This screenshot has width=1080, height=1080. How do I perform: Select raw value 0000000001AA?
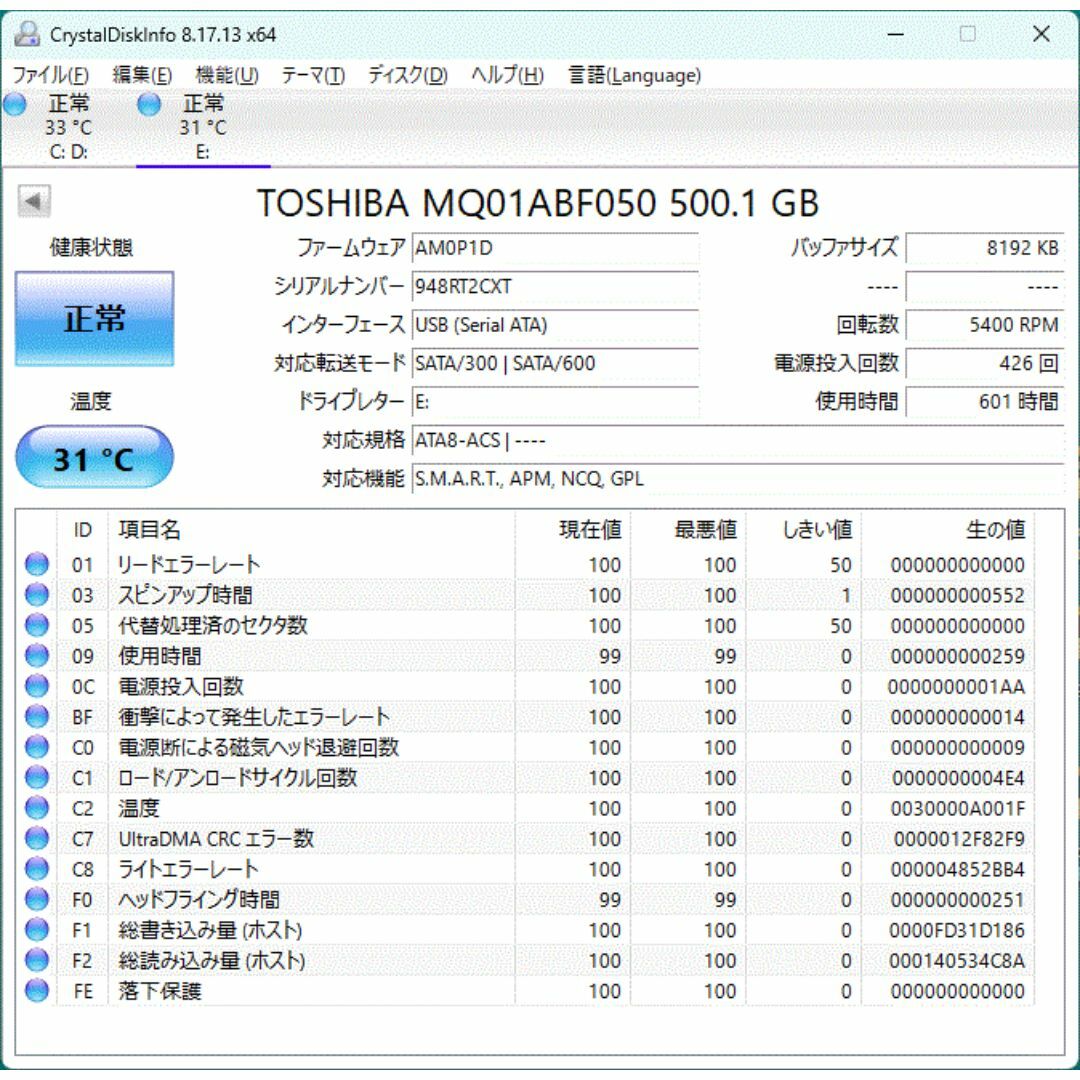click(x=956, y=686)
